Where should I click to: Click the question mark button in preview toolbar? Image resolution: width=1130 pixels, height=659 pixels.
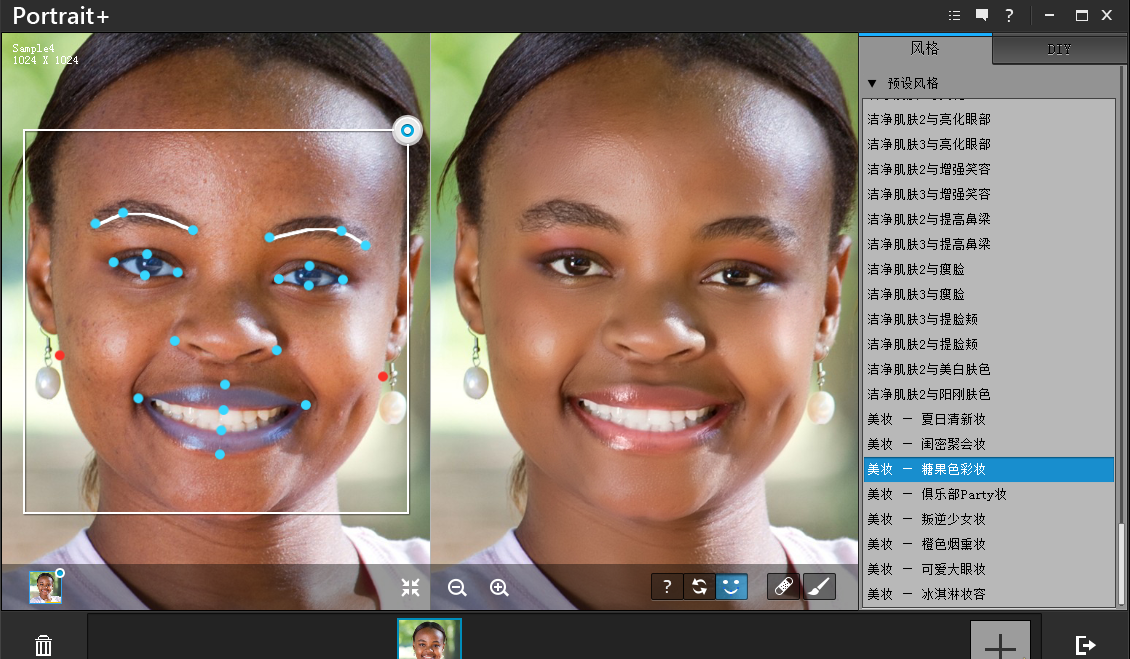pos(667,587)
